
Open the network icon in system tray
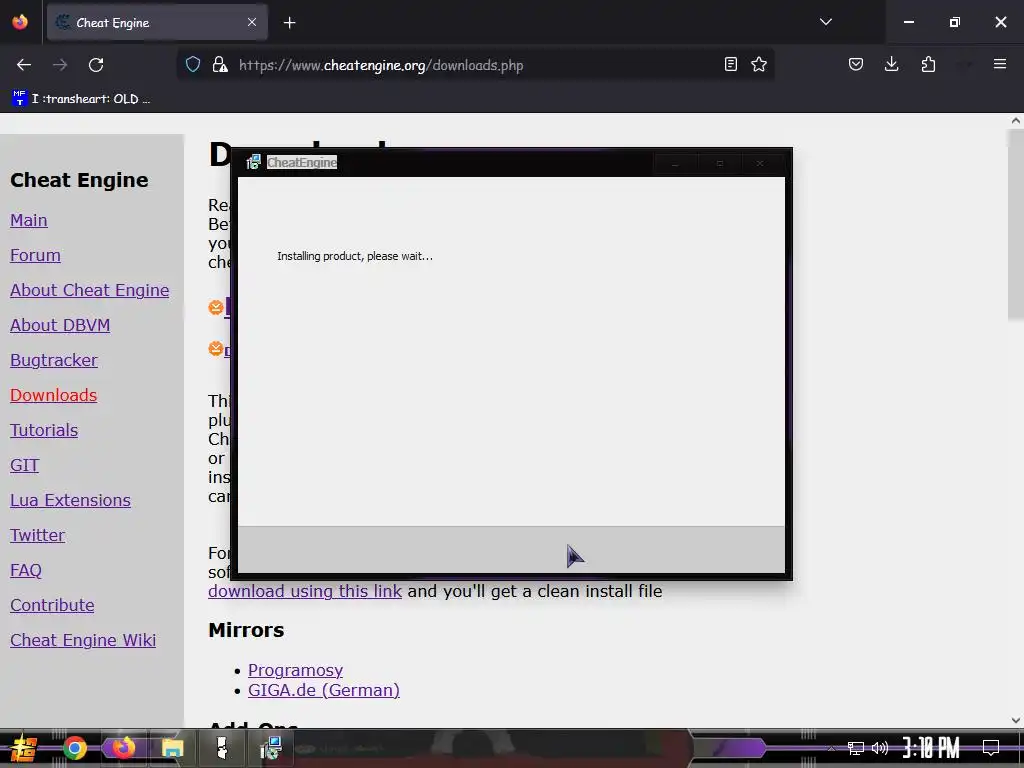point(856,748)
